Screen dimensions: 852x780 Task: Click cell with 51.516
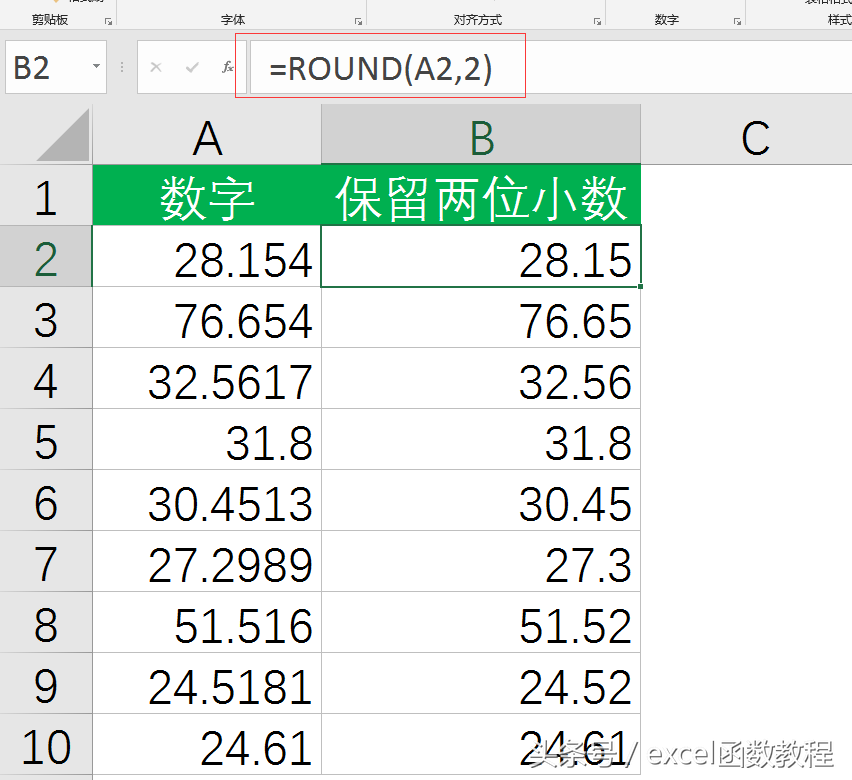[x=207, y=622]
